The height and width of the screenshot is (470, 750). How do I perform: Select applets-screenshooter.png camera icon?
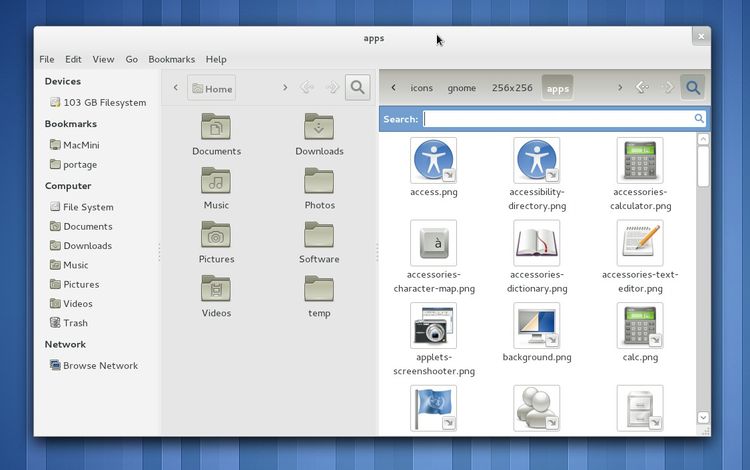tap(433, 326)
